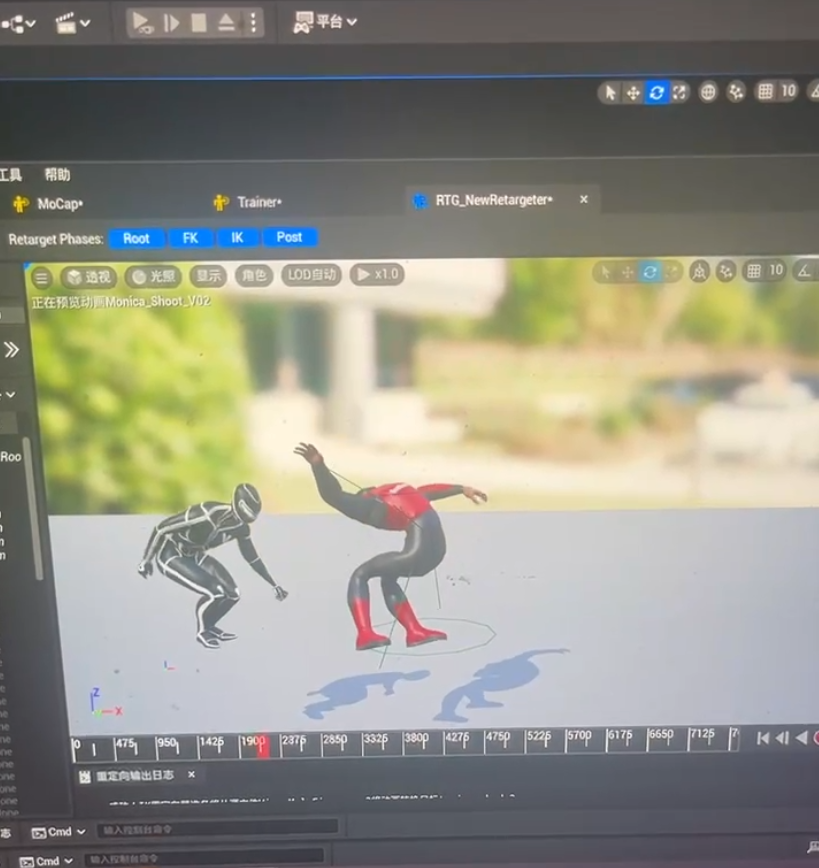The image size is (819, 868).
Task: Pick the scale tool in upper toolbar
Action: [x=679, y=92]
